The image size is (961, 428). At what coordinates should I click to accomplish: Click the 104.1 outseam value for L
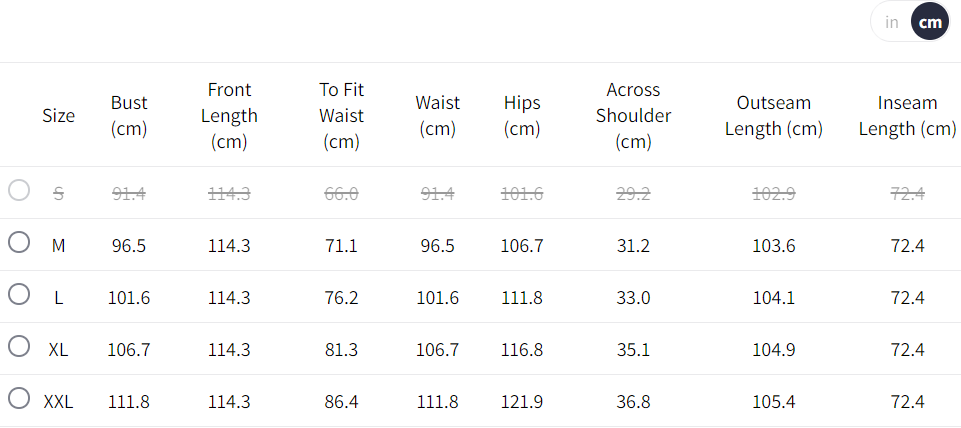point(774,298)
